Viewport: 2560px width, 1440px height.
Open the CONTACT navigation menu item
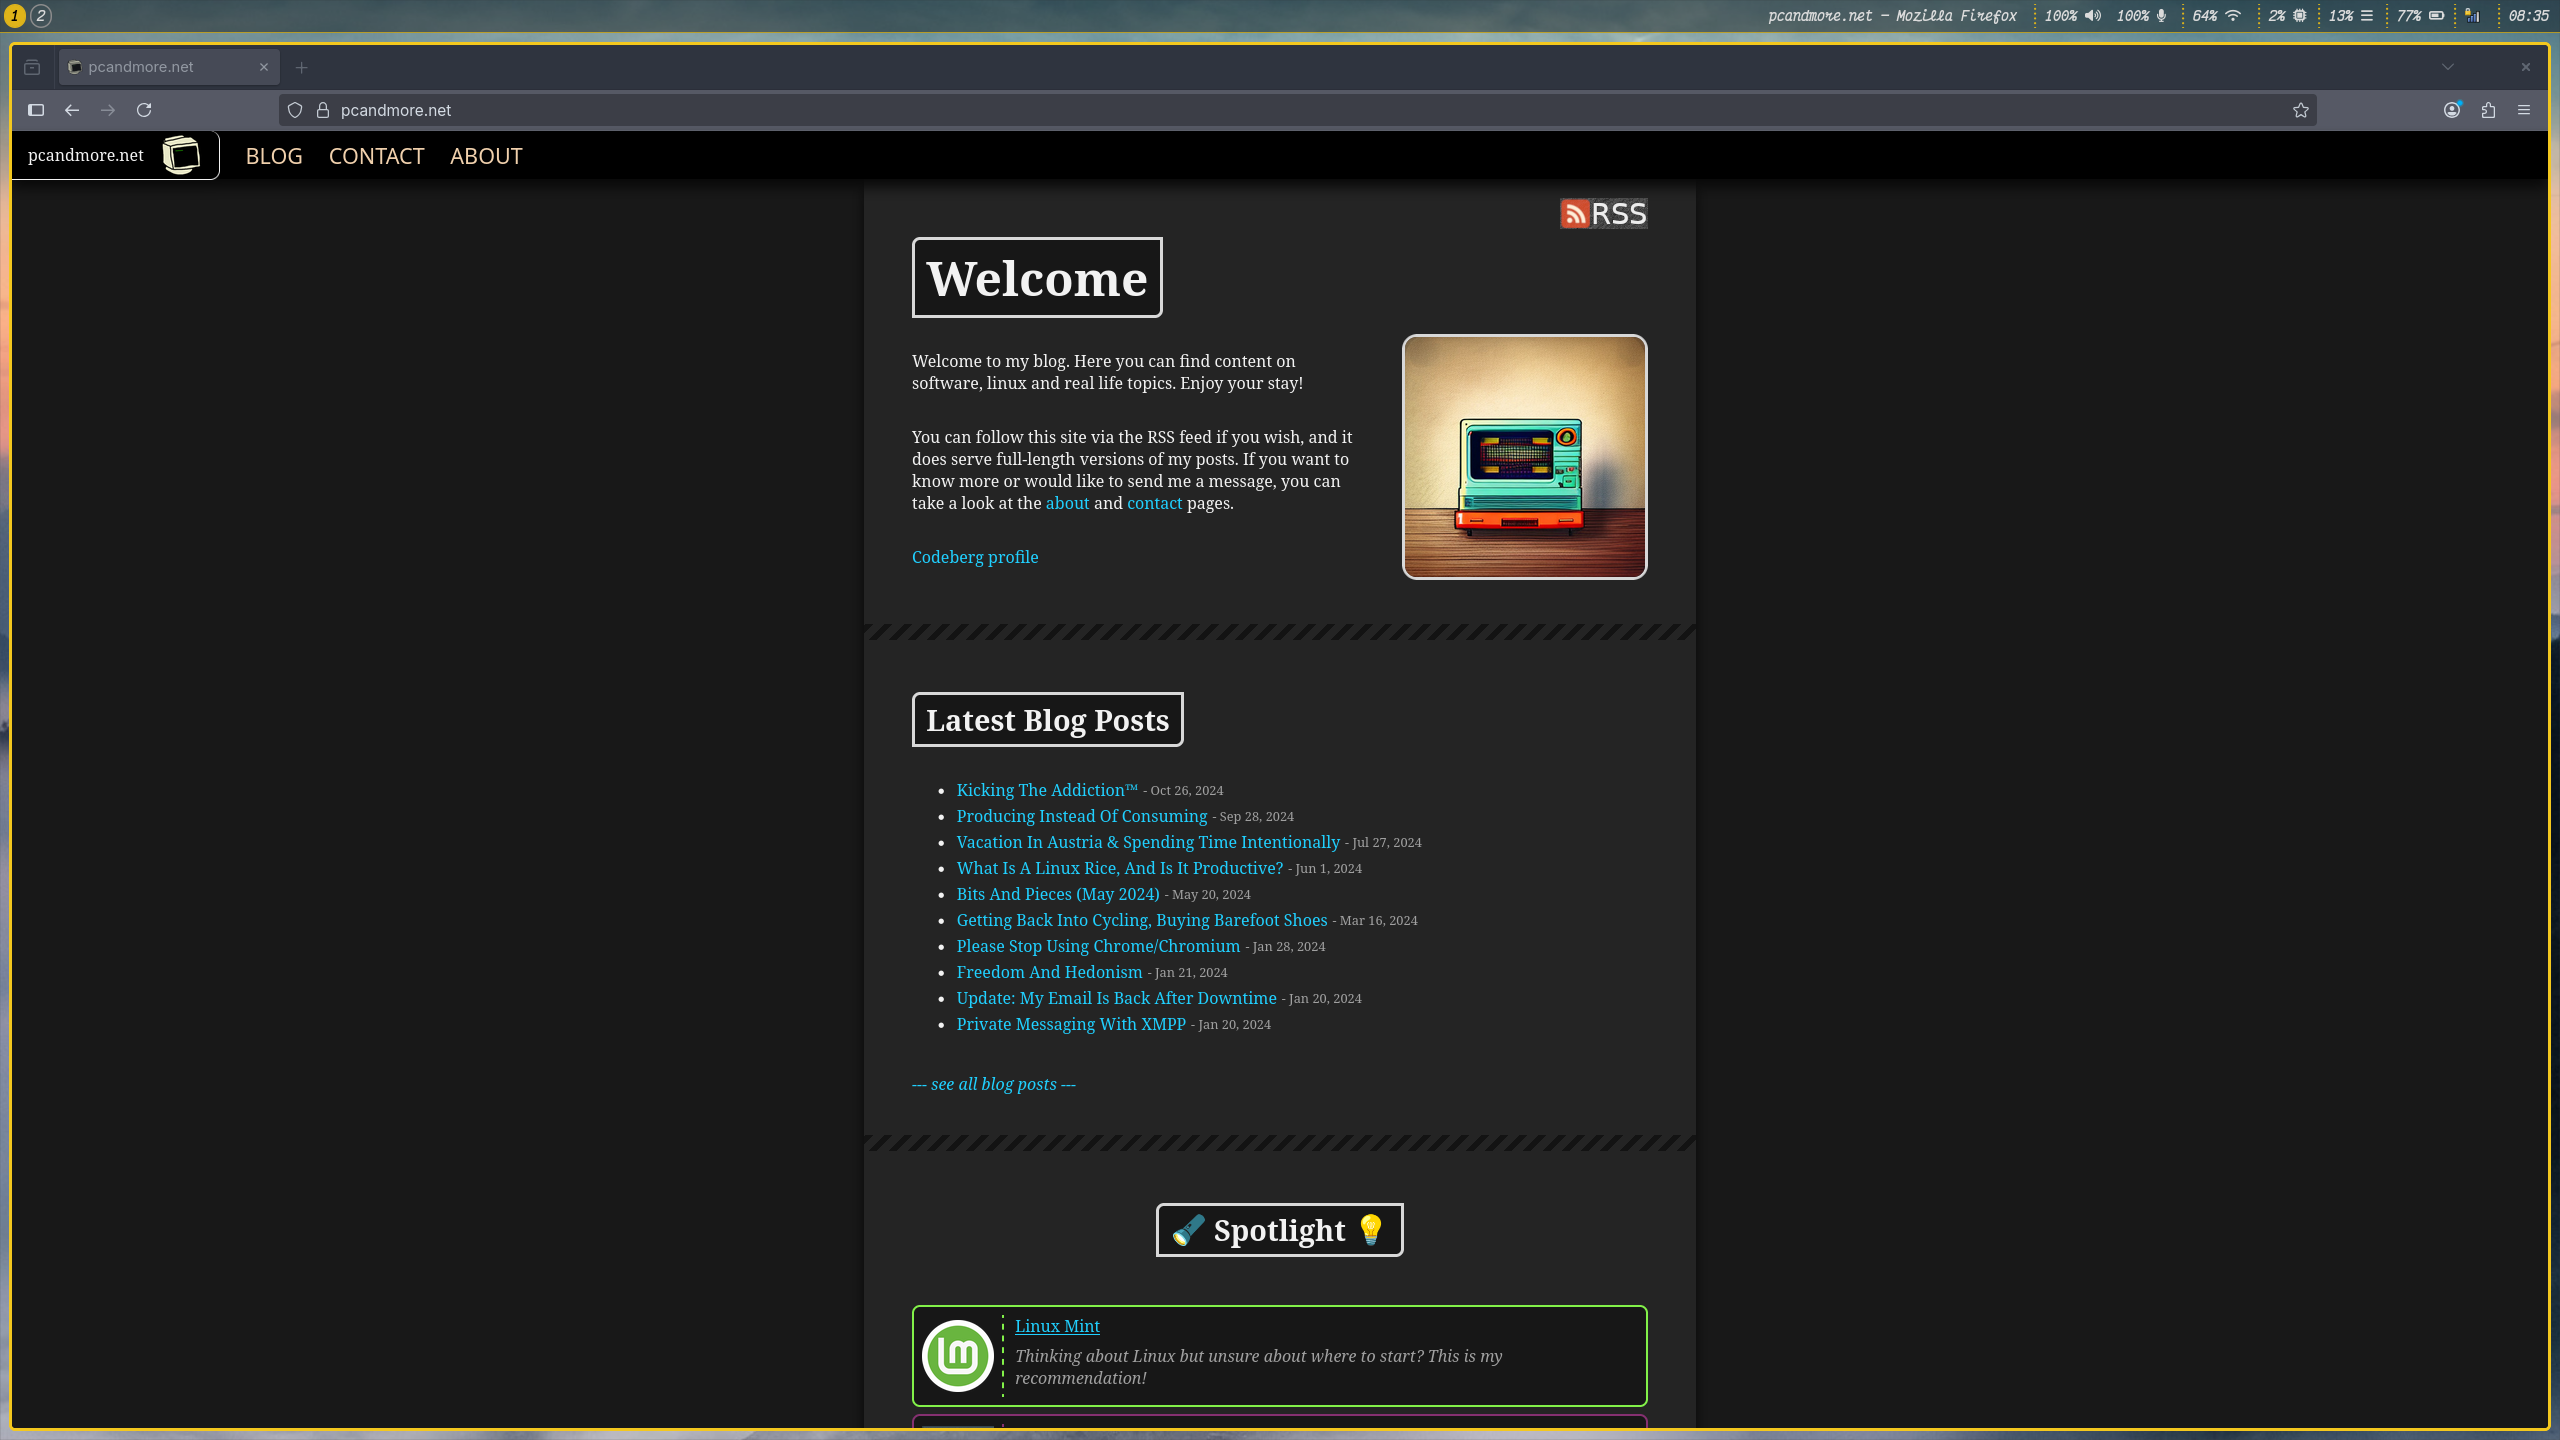(376, 156)
